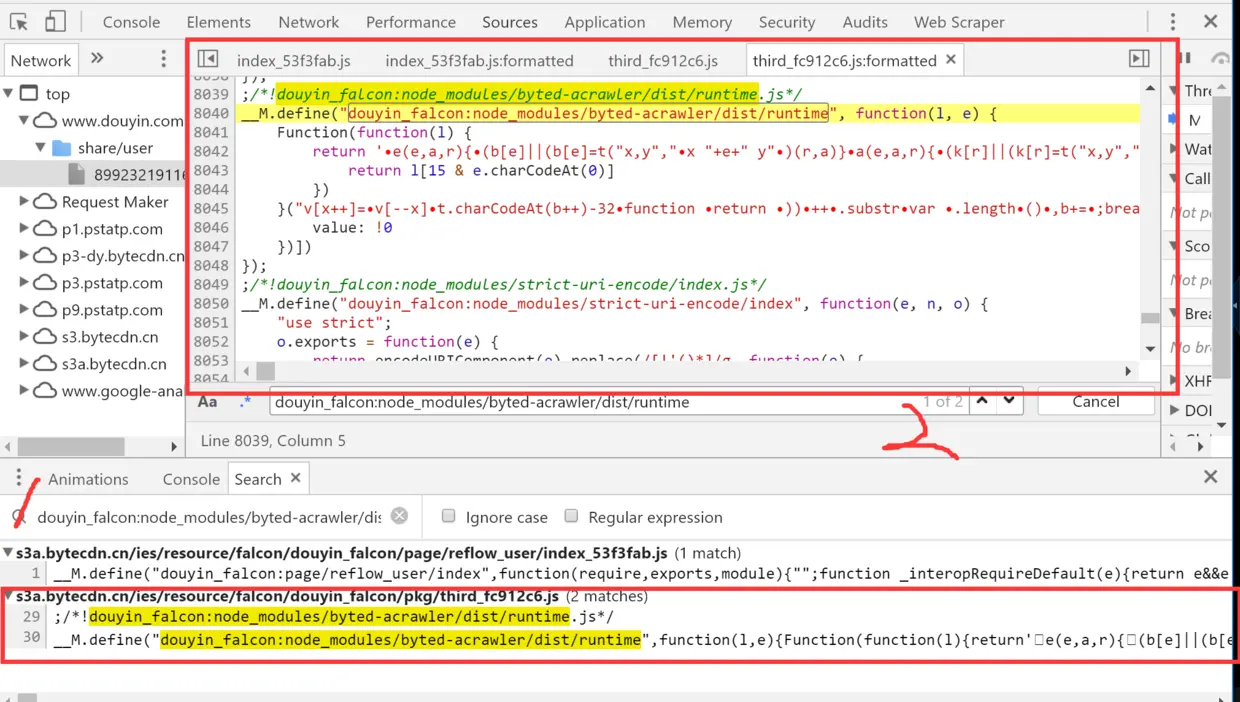This screenshot has width=1240, height=702.
Task: Click the top frame icon in tree
Action: [x=31, y=94]
